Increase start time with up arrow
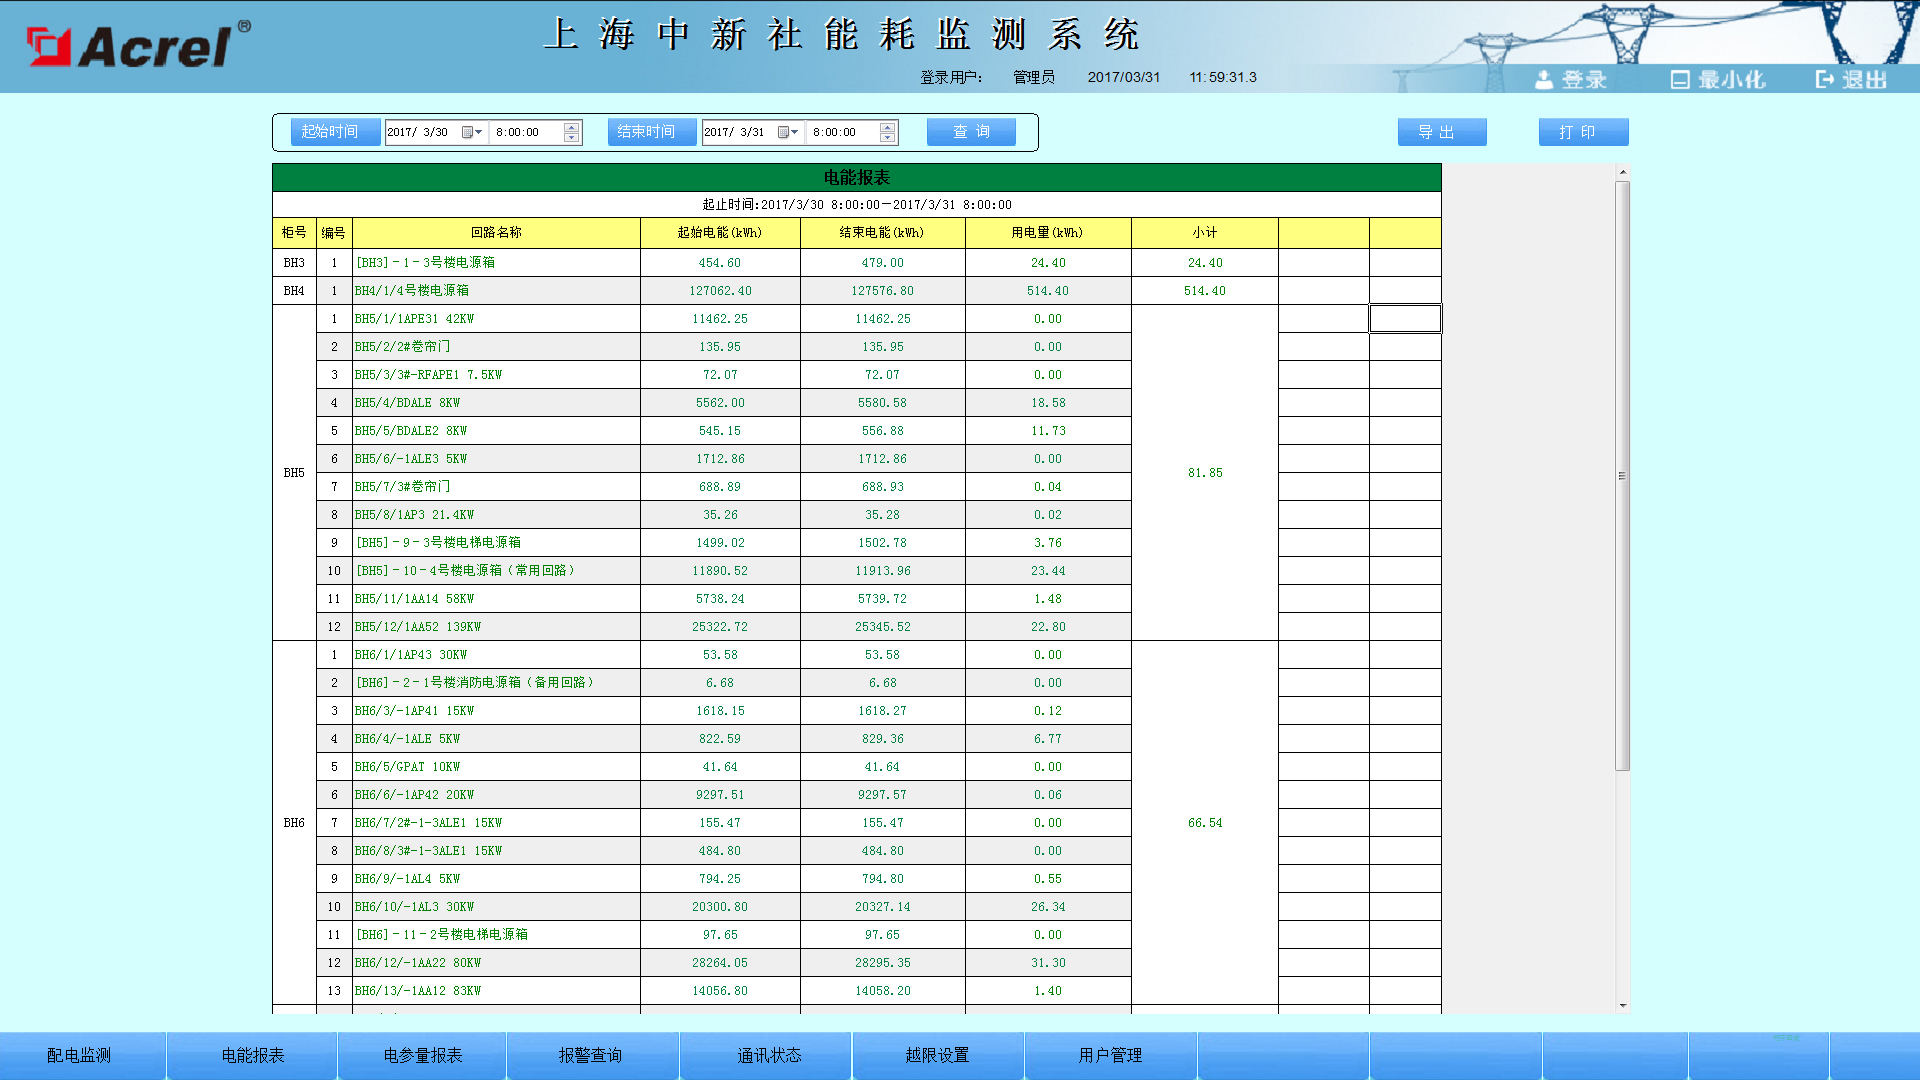 (x=571, y=127)
